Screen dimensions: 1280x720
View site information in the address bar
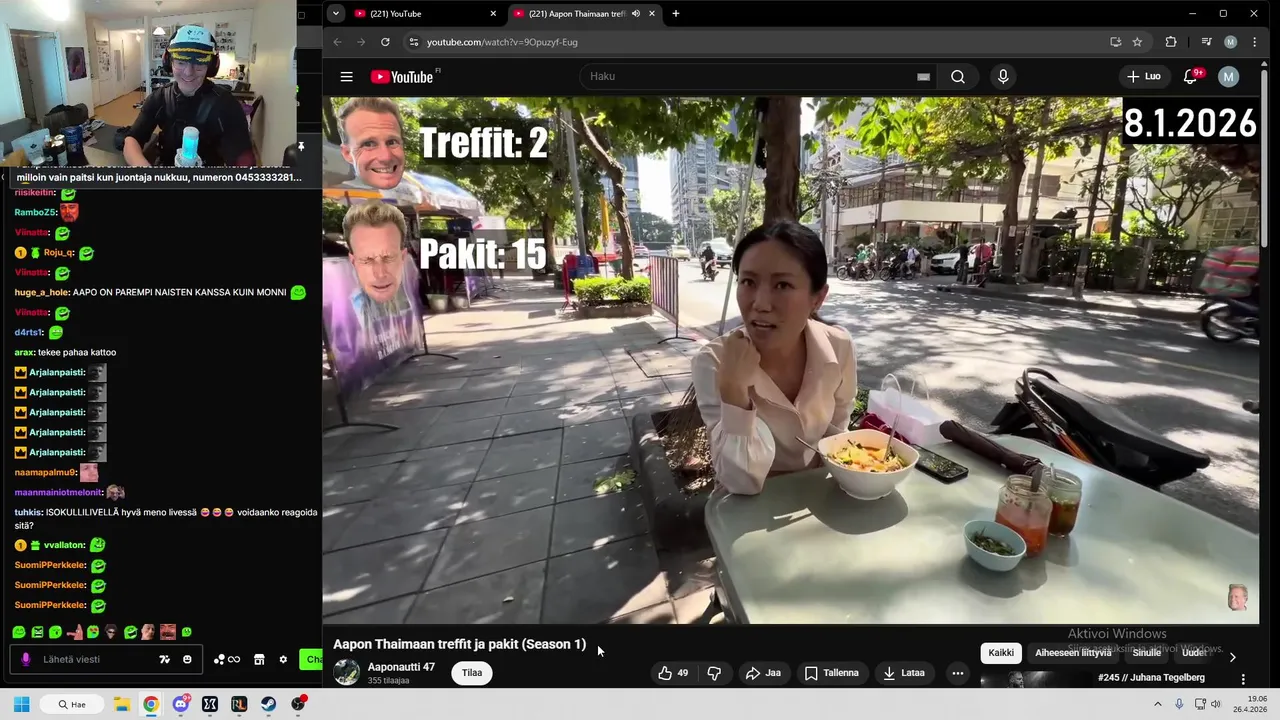click(x=413, y=42)
